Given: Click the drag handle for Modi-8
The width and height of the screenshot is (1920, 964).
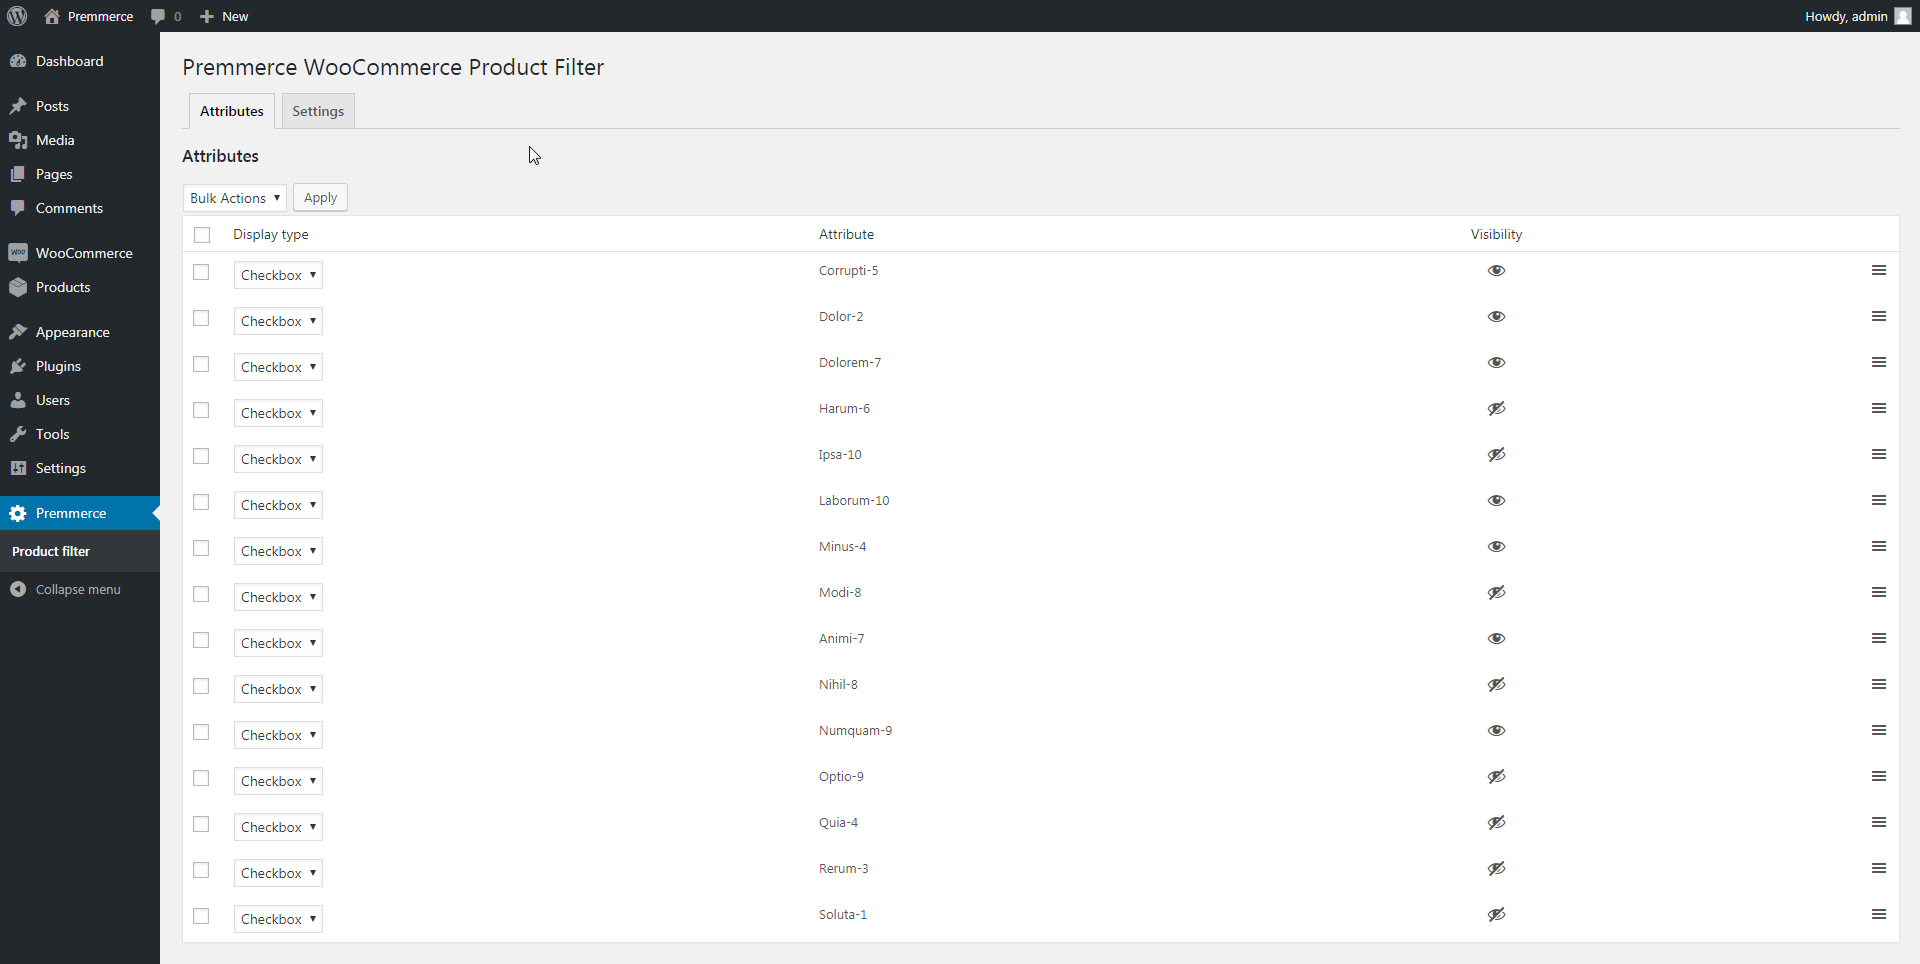Looking at the screenshot, I should (1879, 593).
